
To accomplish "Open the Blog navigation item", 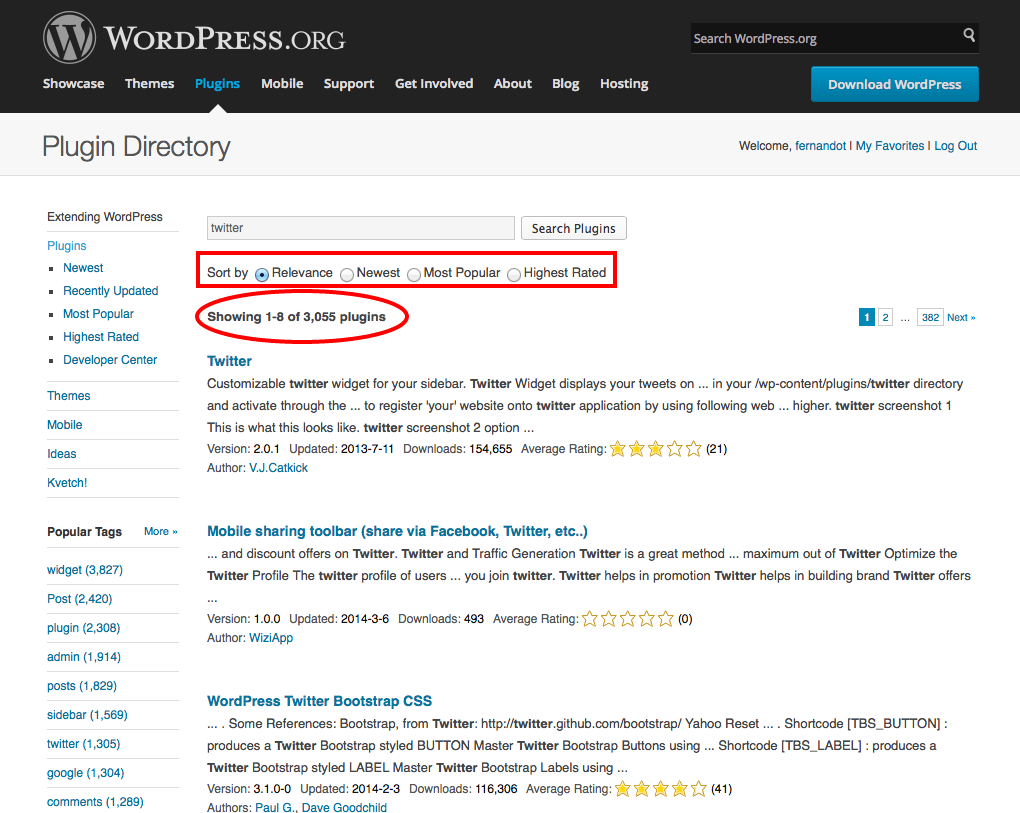I will (565, 84).
